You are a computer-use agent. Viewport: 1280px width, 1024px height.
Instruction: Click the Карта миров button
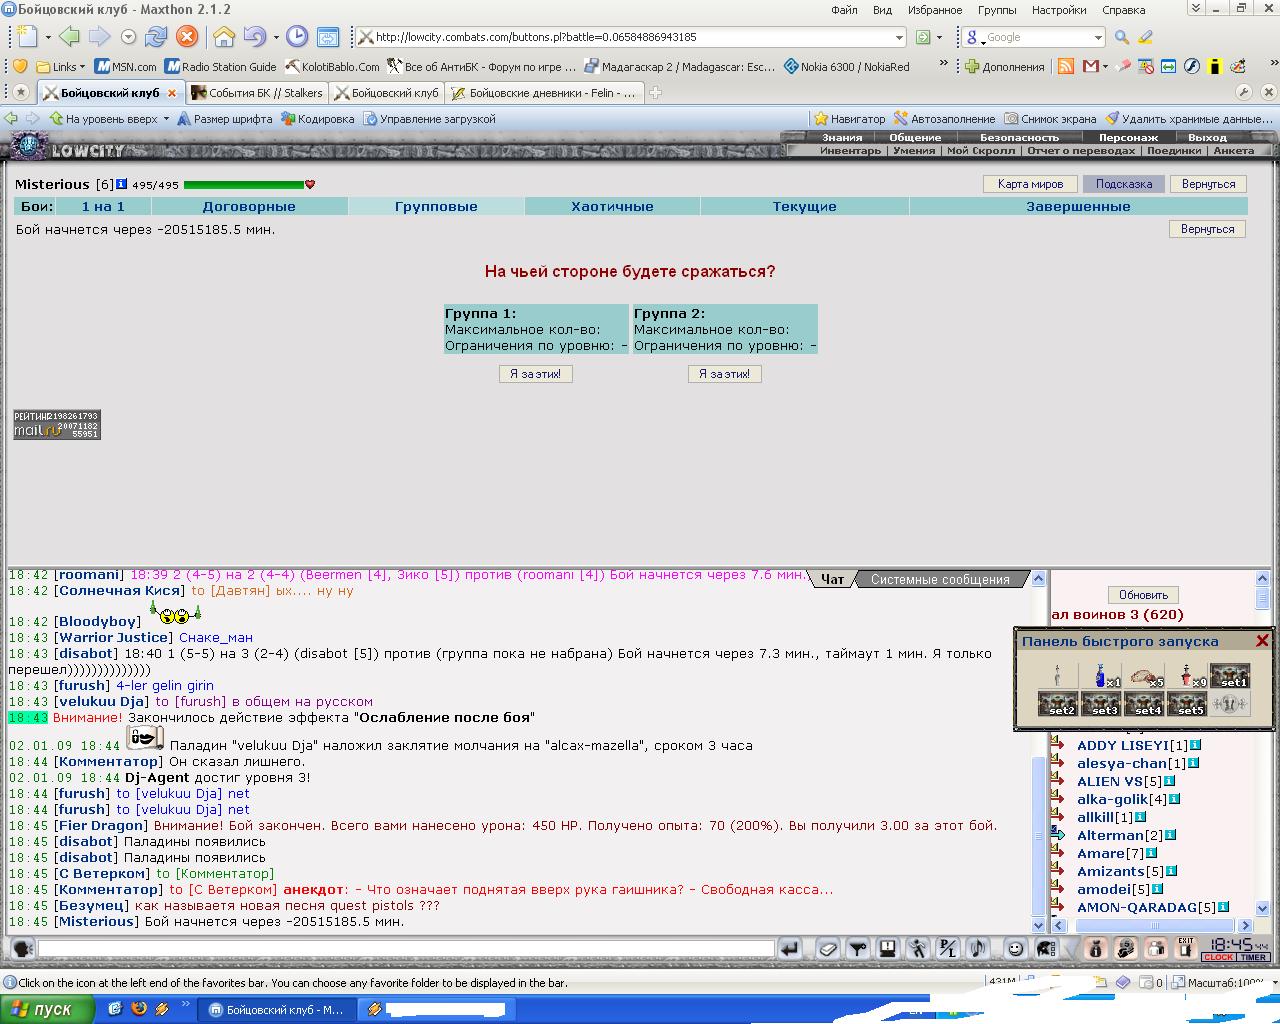pos(1030,184)
